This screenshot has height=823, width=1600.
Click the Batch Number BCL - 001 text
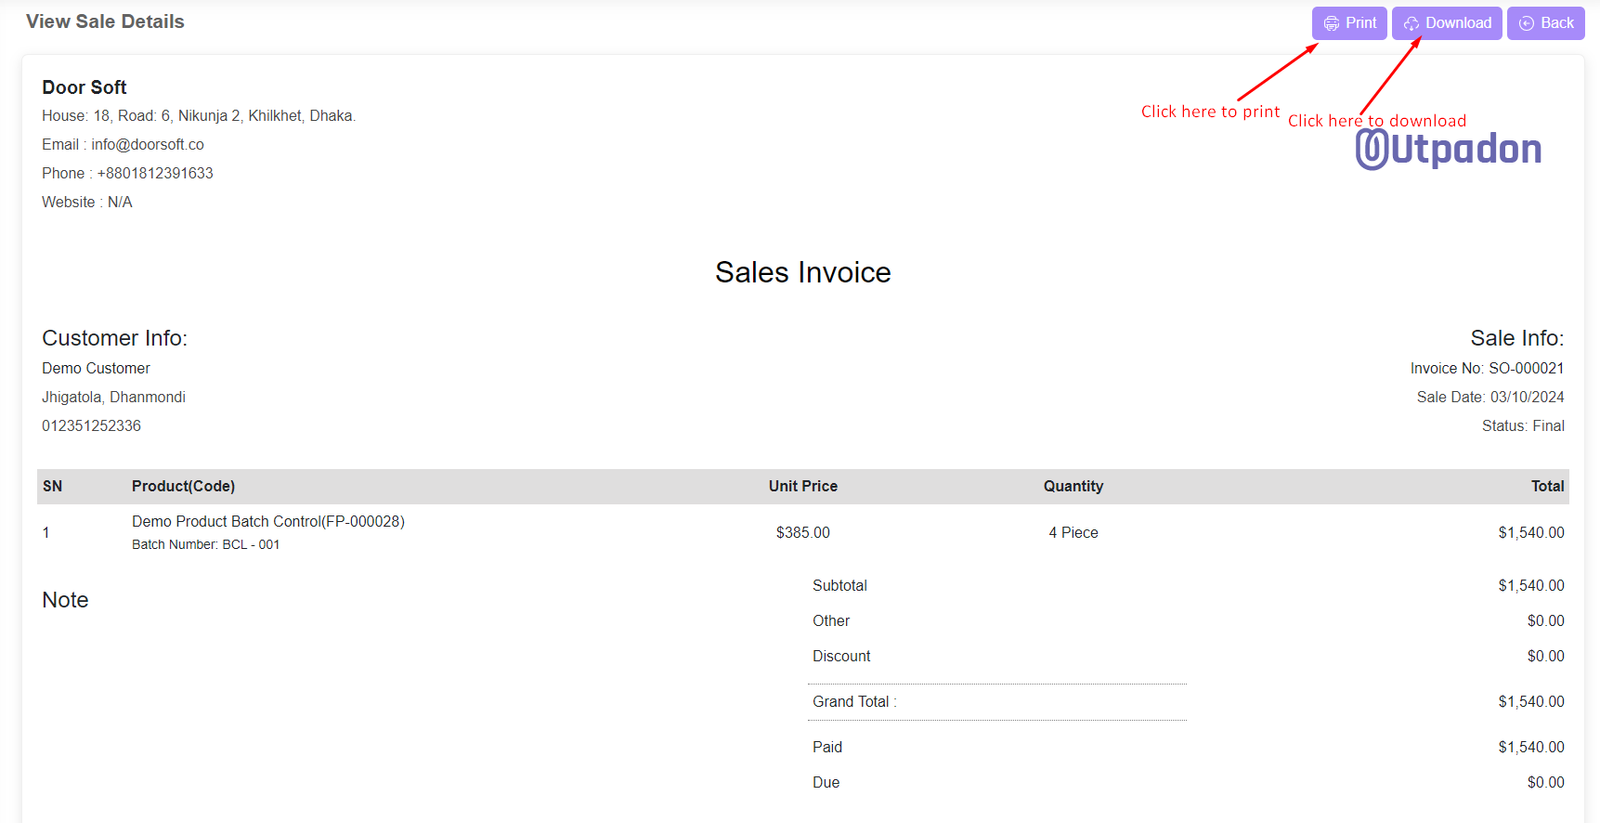[x=206, y=545]
